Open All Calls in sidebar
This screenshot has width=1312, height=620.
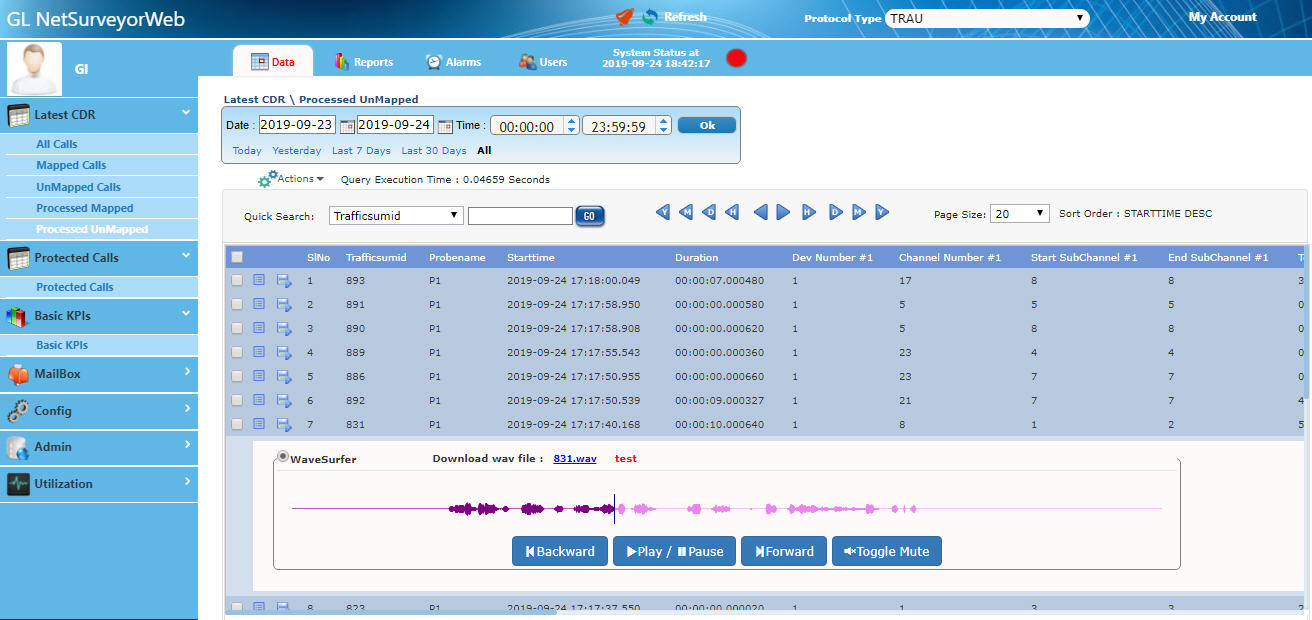point(57,144)
